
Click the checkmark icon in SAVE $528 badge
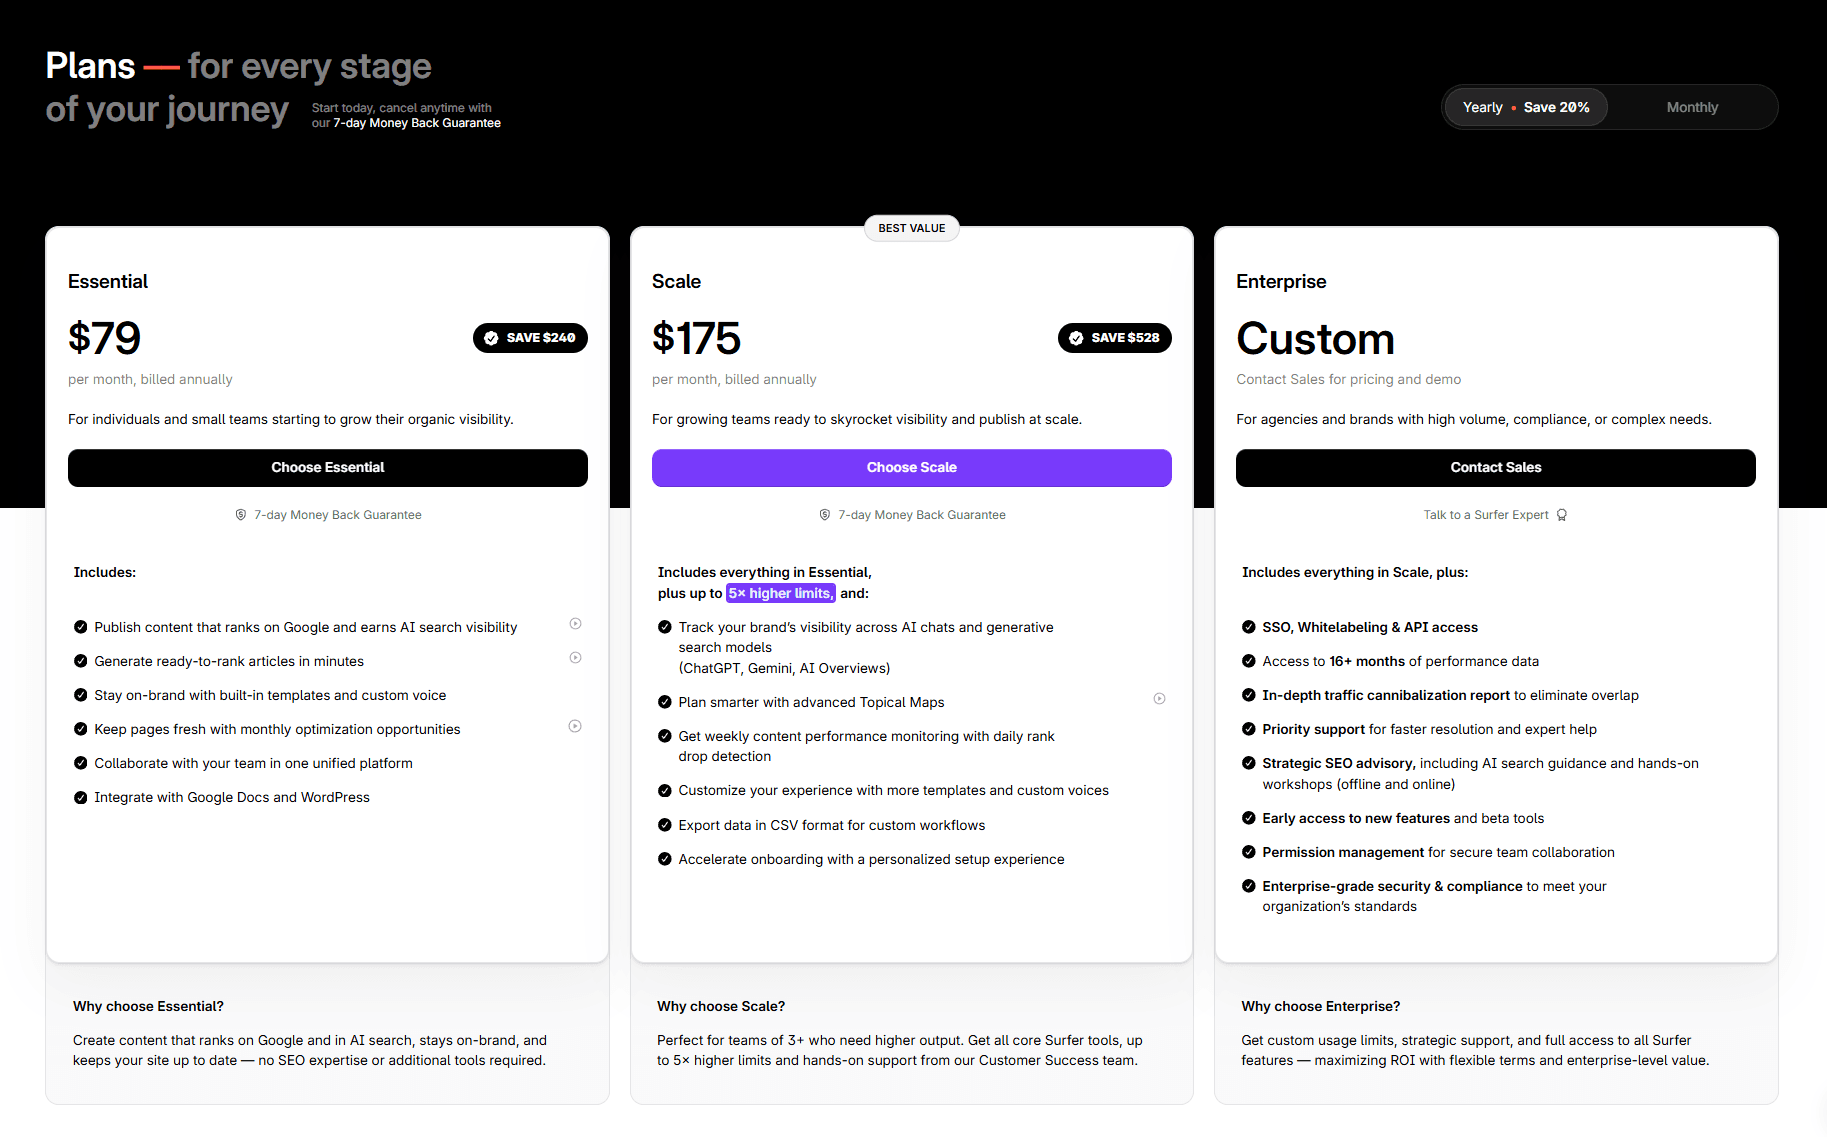tap(1076, 338)
